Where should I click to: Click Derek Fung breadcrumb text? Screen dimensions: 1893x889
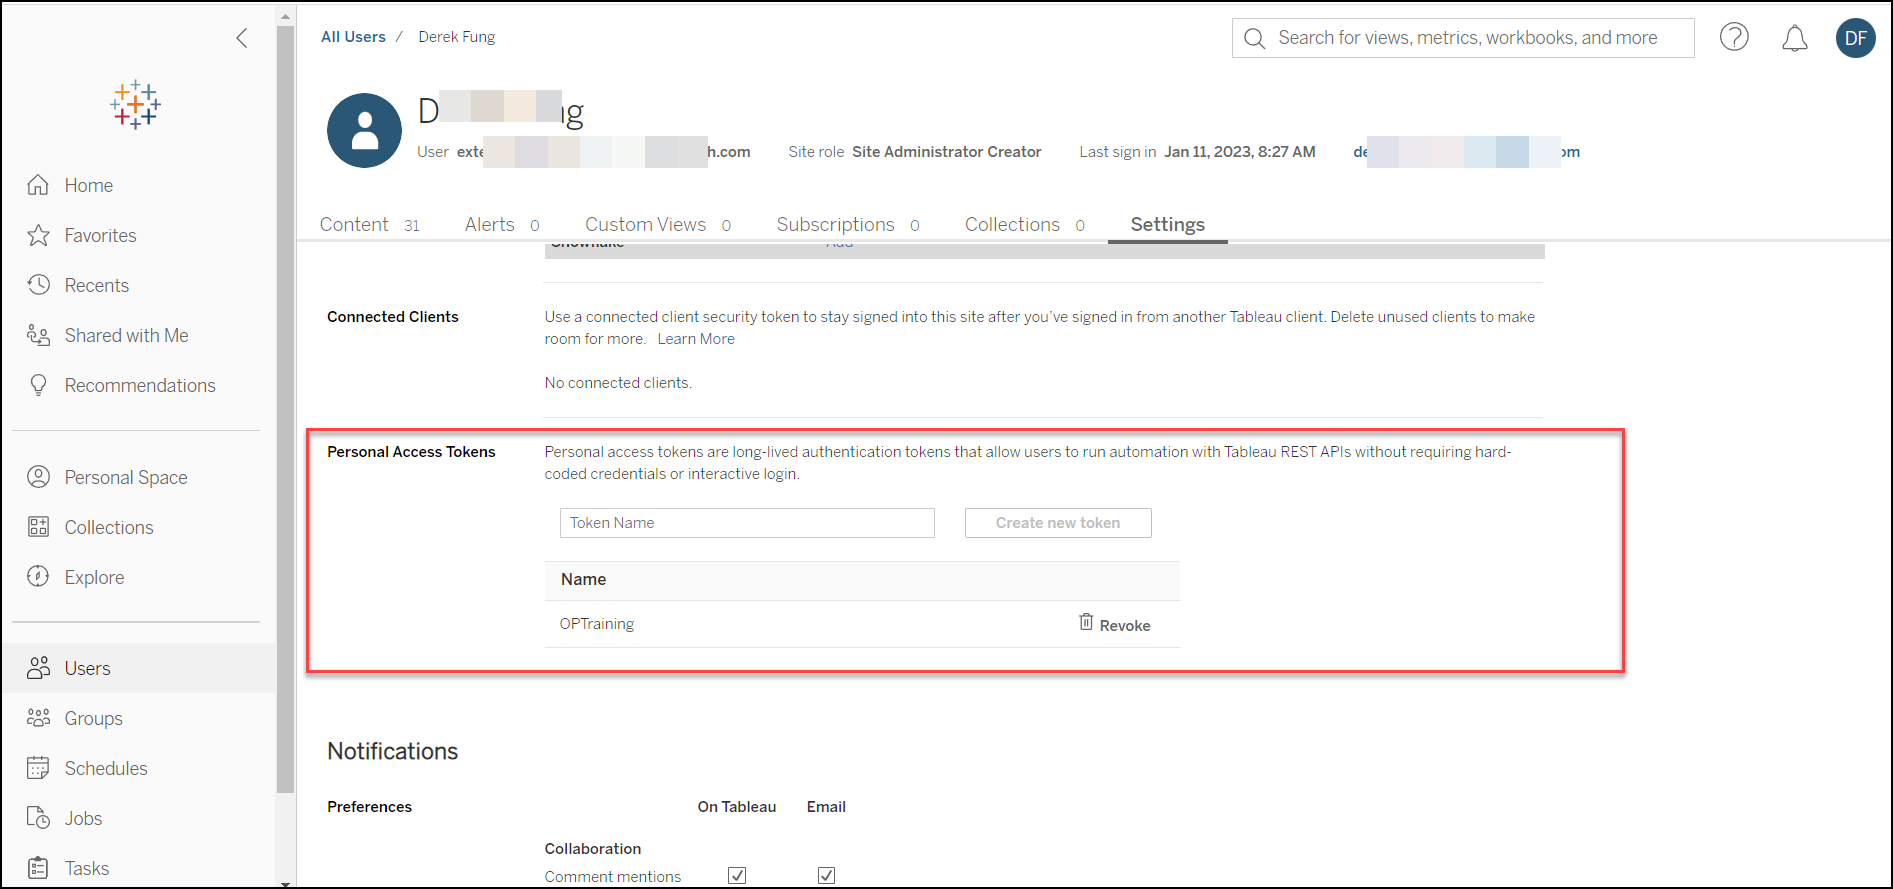tap(456, 37)
